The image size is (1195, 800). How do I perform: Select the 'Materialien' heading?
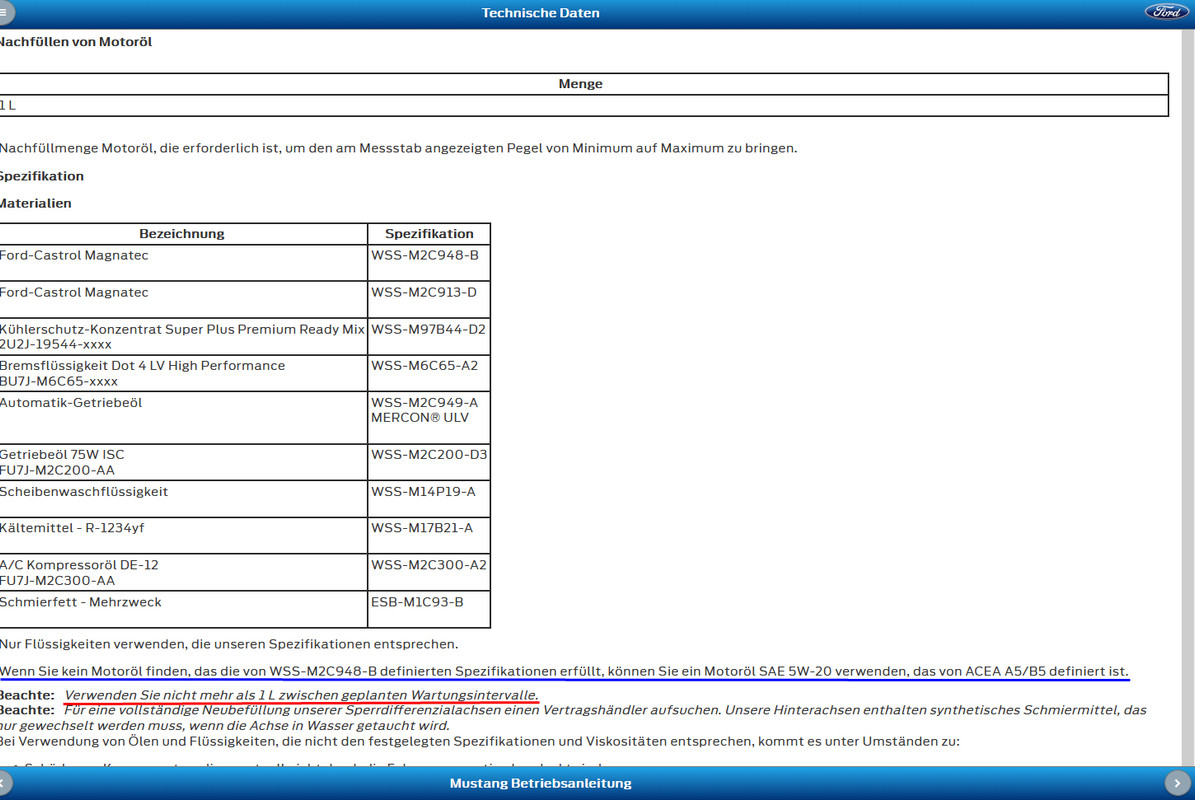tap(36, 203)
